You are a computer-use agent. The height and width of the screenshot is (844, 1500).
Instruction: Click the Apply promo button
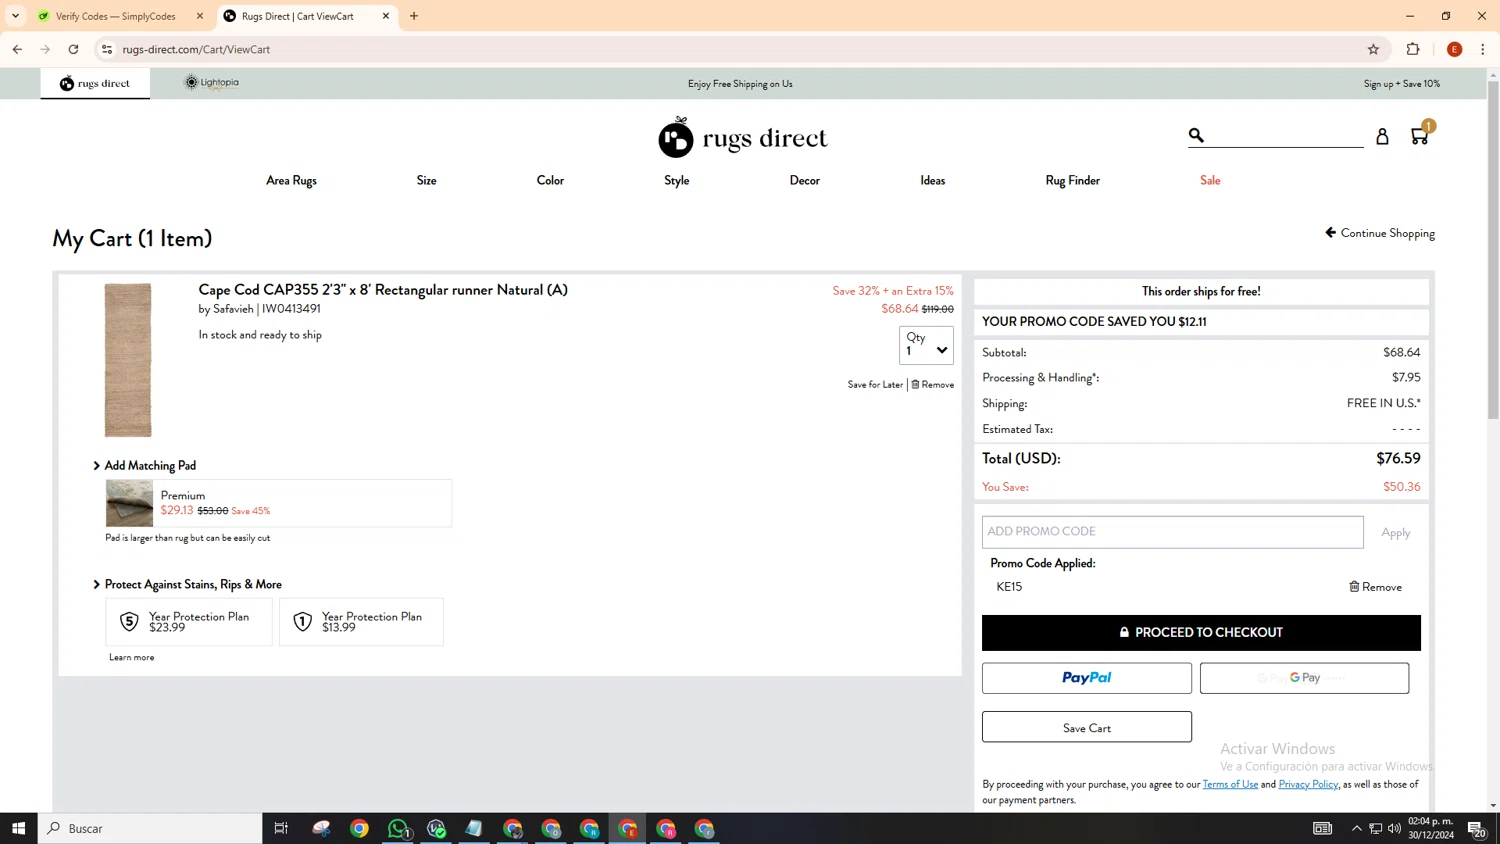pyautogui.click(x=1396, y=533)
